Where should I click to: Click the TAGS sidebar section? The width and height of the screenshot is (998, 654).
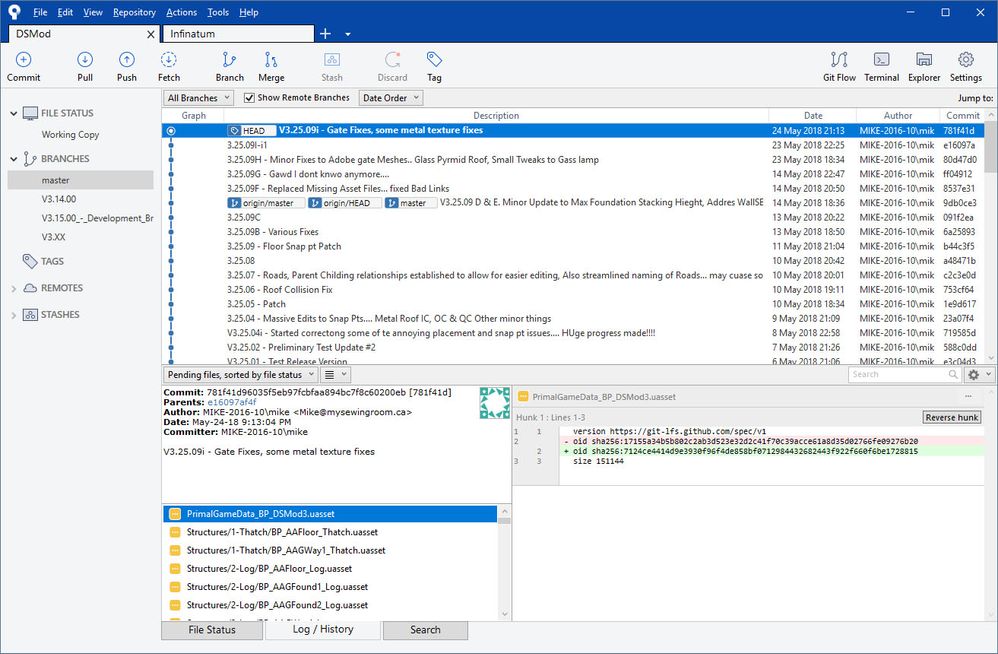click(x=52, y=261)
